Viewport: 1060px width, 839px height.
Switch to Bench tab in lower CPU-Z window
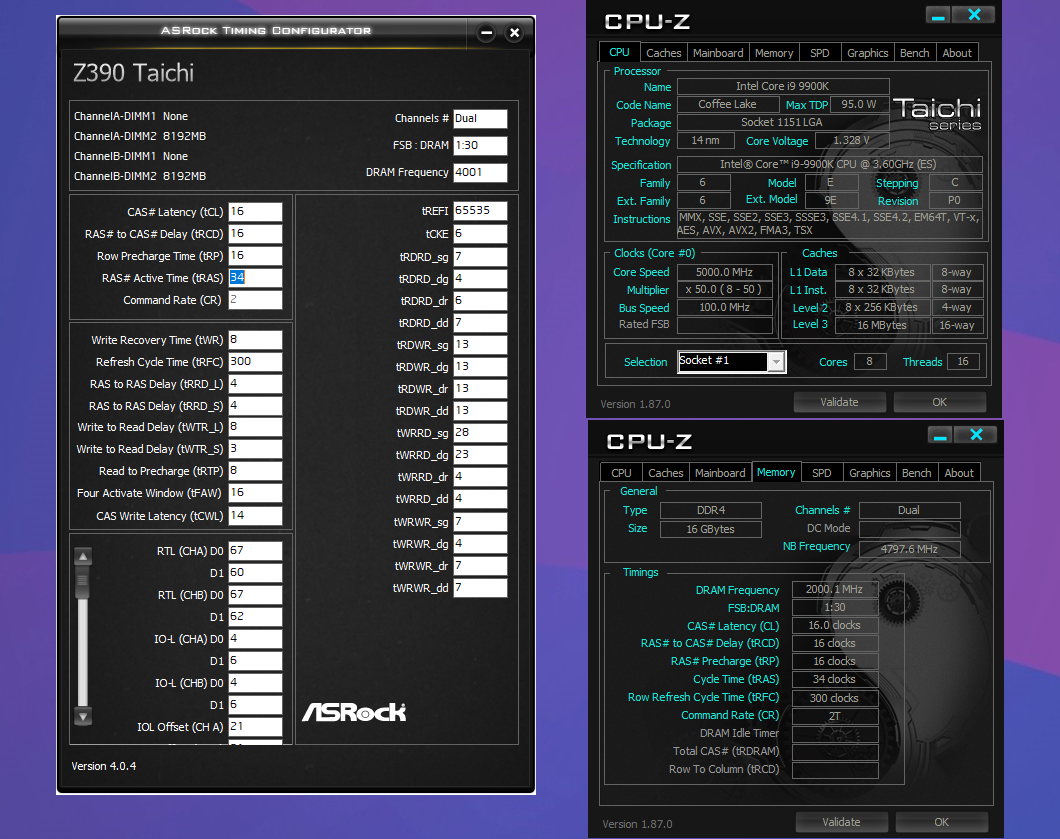(x=917, y=473)
